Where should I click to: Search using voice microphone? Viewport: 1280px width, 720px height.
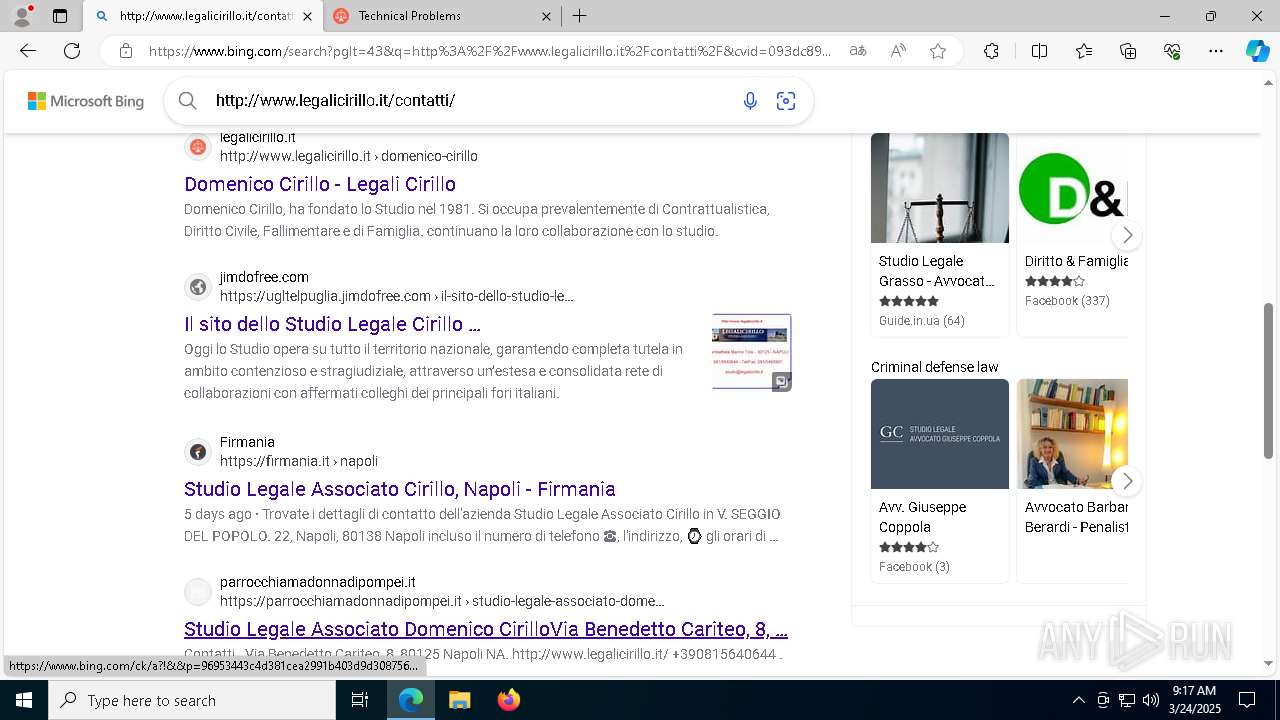(750, 100)
